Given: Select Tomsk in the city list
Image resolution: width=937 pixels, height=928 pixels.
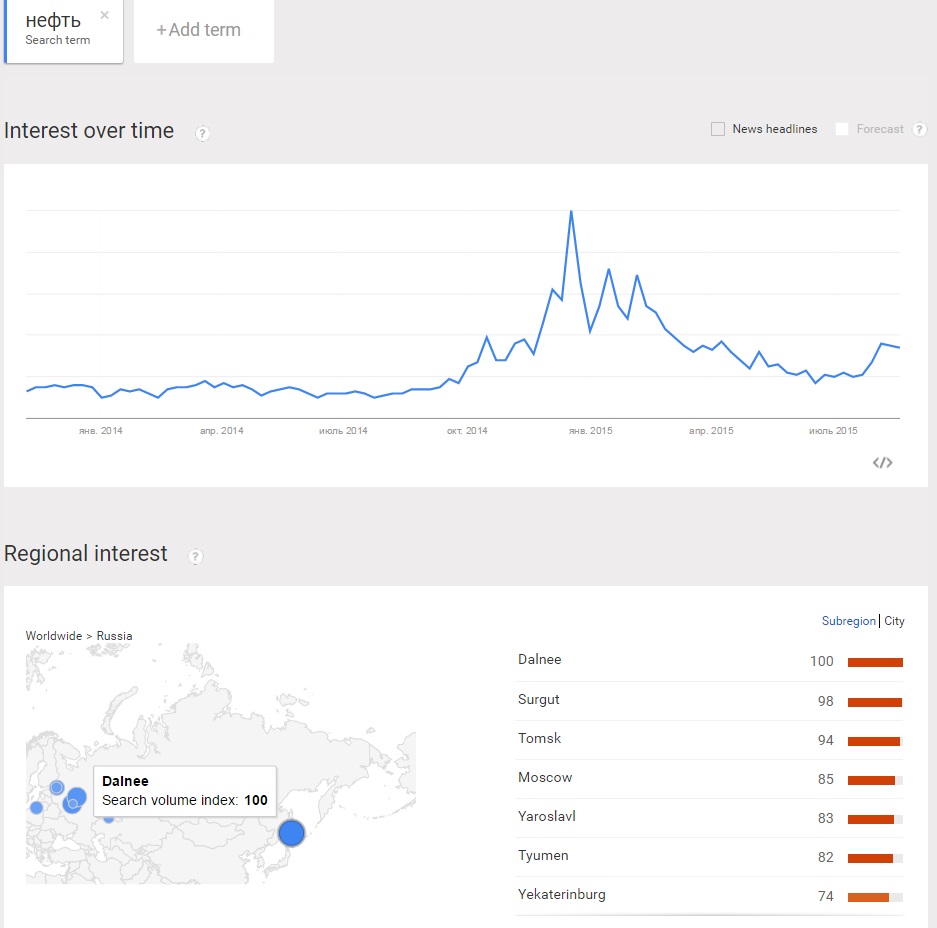Looking at the screenshot, I should click(x=540, y=739).
